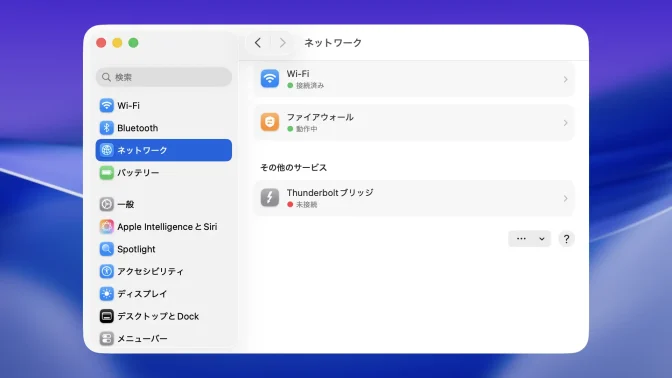This screenshot has height=378, width=672.
Task: Click the search magnifier icon
Action: pos(106,77)
